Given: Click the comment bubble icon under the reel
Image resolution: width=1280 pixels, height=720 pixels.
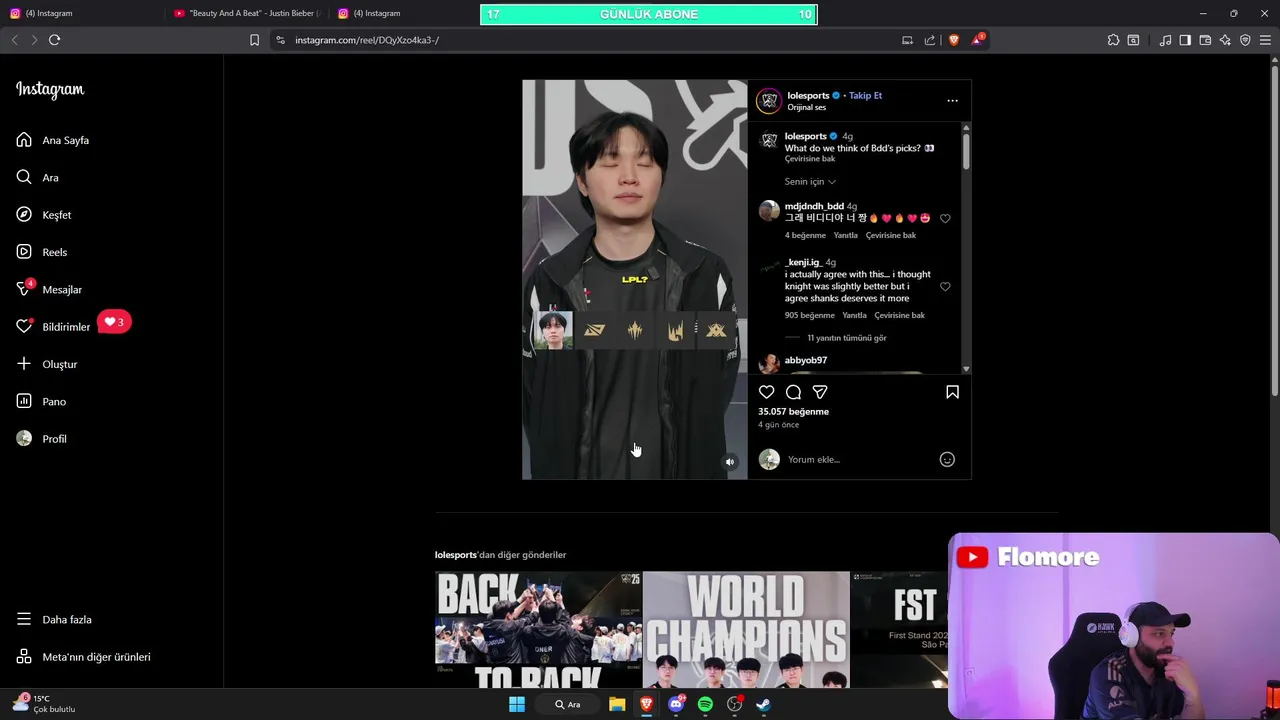Looking at the screenshot, I should click(793, 392).
